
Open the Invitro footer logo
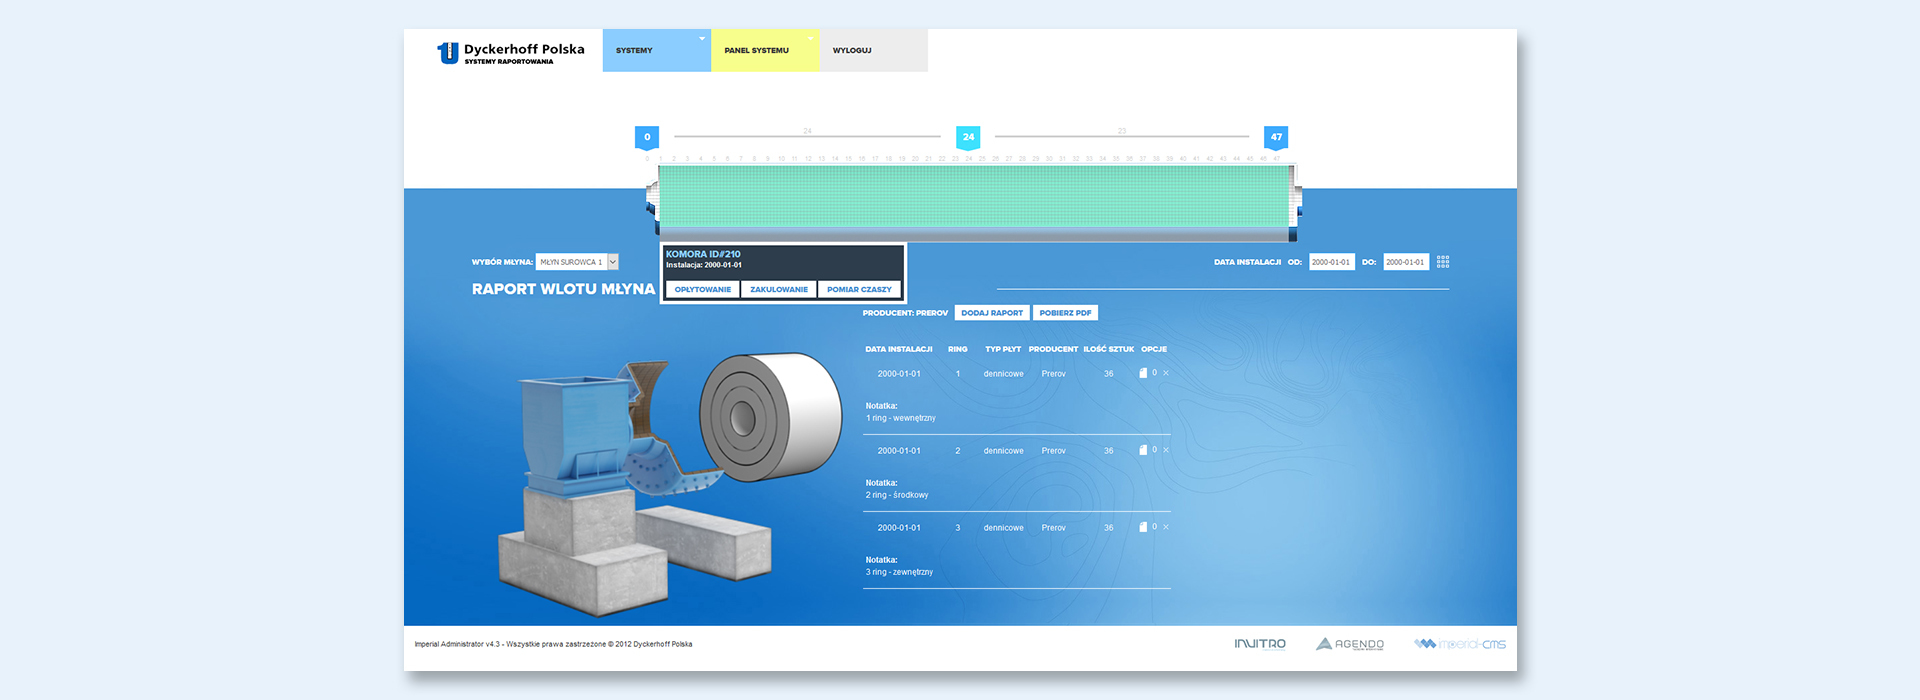(x=1260, y=644)
